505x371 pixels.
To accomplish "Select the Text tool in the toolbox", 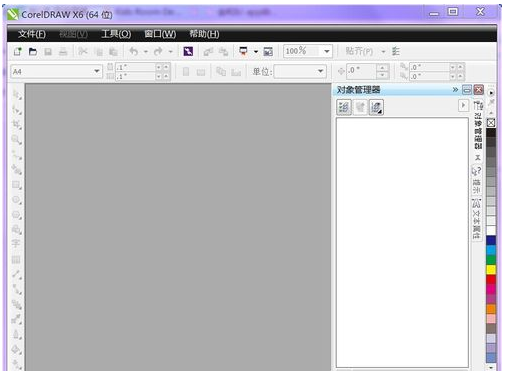I will click(x=16, y=243).
